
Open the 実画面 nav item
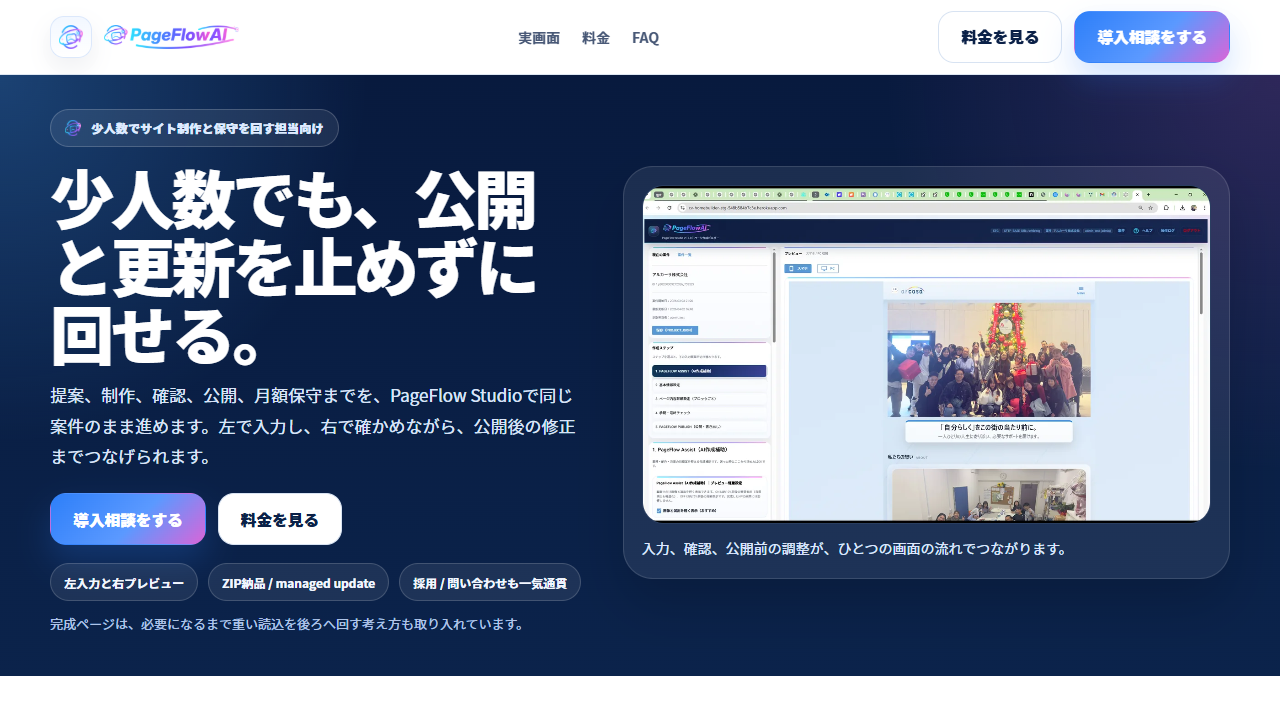[x=539, y=38]
